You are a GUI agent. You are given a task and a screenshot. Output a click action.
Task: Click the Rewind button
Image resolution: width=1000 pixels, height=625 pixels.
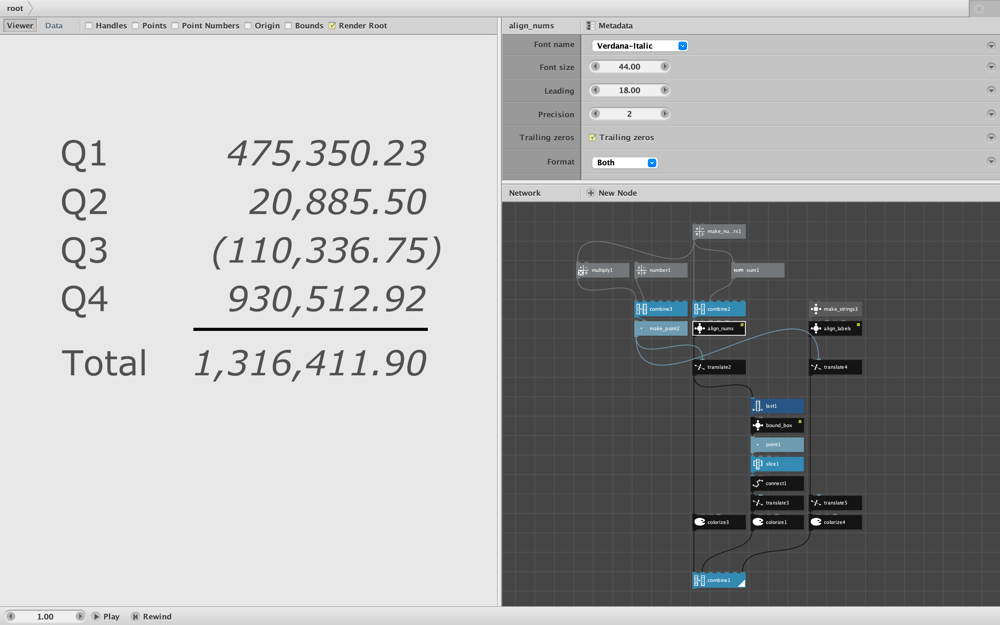point(151,616)
